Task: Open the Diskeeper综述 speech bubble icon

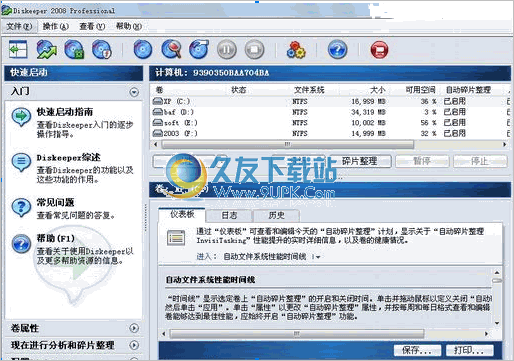Action: (21, 162)
